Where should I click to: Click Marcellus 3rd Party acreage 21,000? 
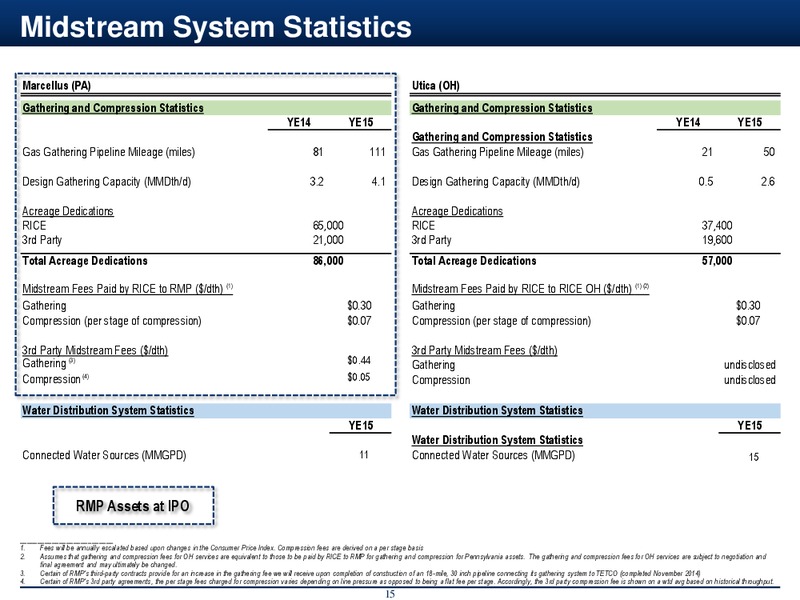(x=328, y=240)
